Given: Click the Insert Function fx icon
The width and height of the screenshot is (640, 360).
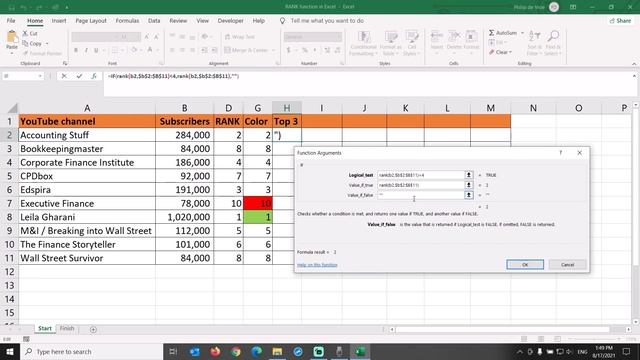Looking at the screenshot, I should (x=94, y=76).
